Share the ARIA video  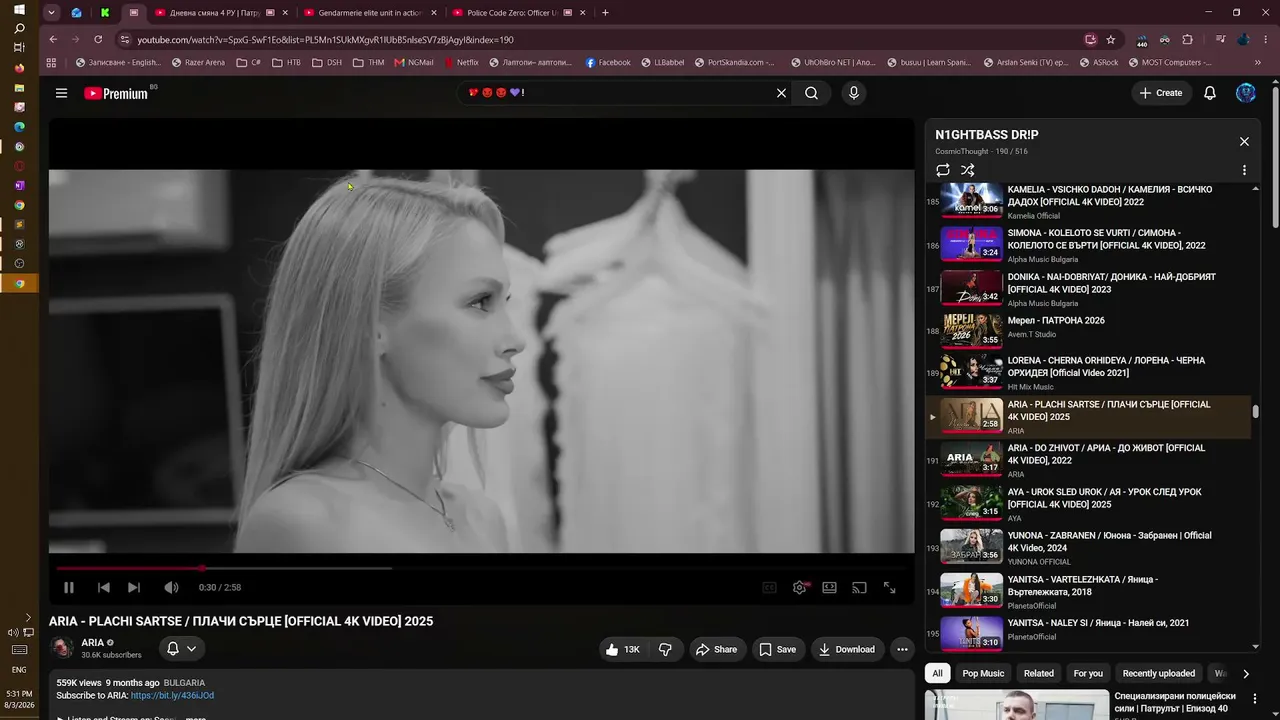click(716, 650)
